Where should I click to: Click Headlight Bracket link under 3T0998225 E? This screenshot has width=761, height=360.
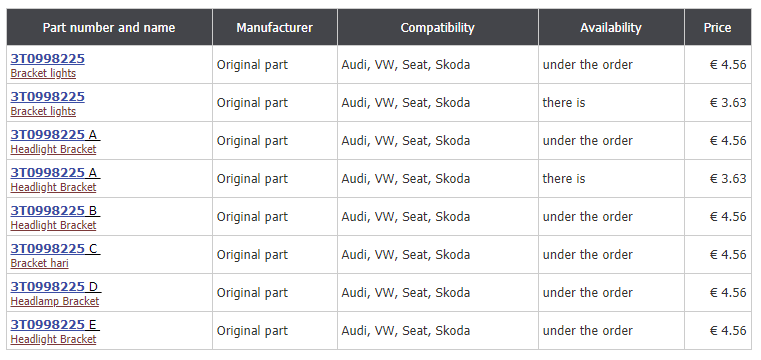[x=53, y=339]
